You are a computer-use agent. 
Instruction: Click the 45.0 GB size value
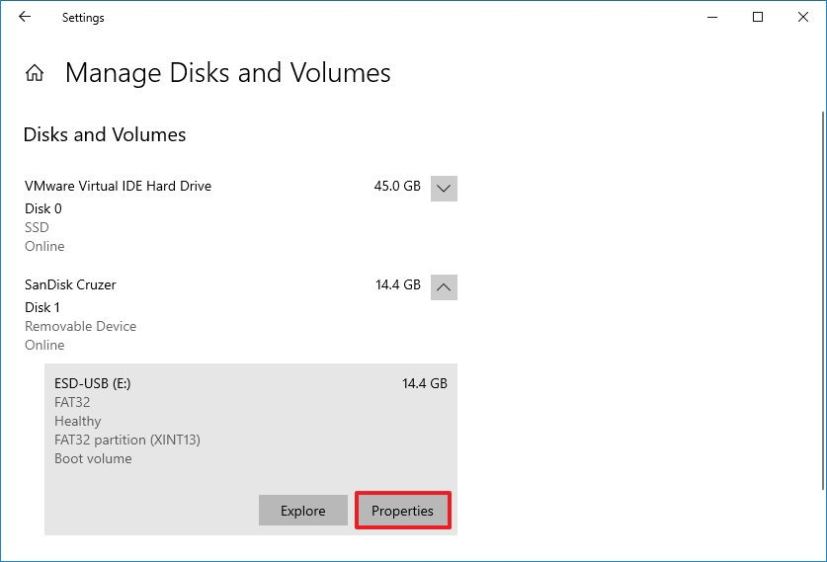coord(397,186)
